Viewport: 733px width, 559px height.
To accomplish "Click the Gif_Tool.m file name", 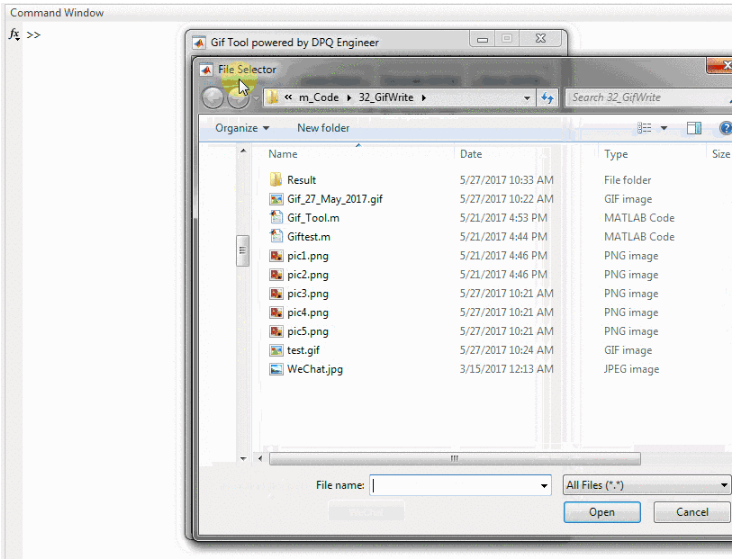I will point(313,218).
